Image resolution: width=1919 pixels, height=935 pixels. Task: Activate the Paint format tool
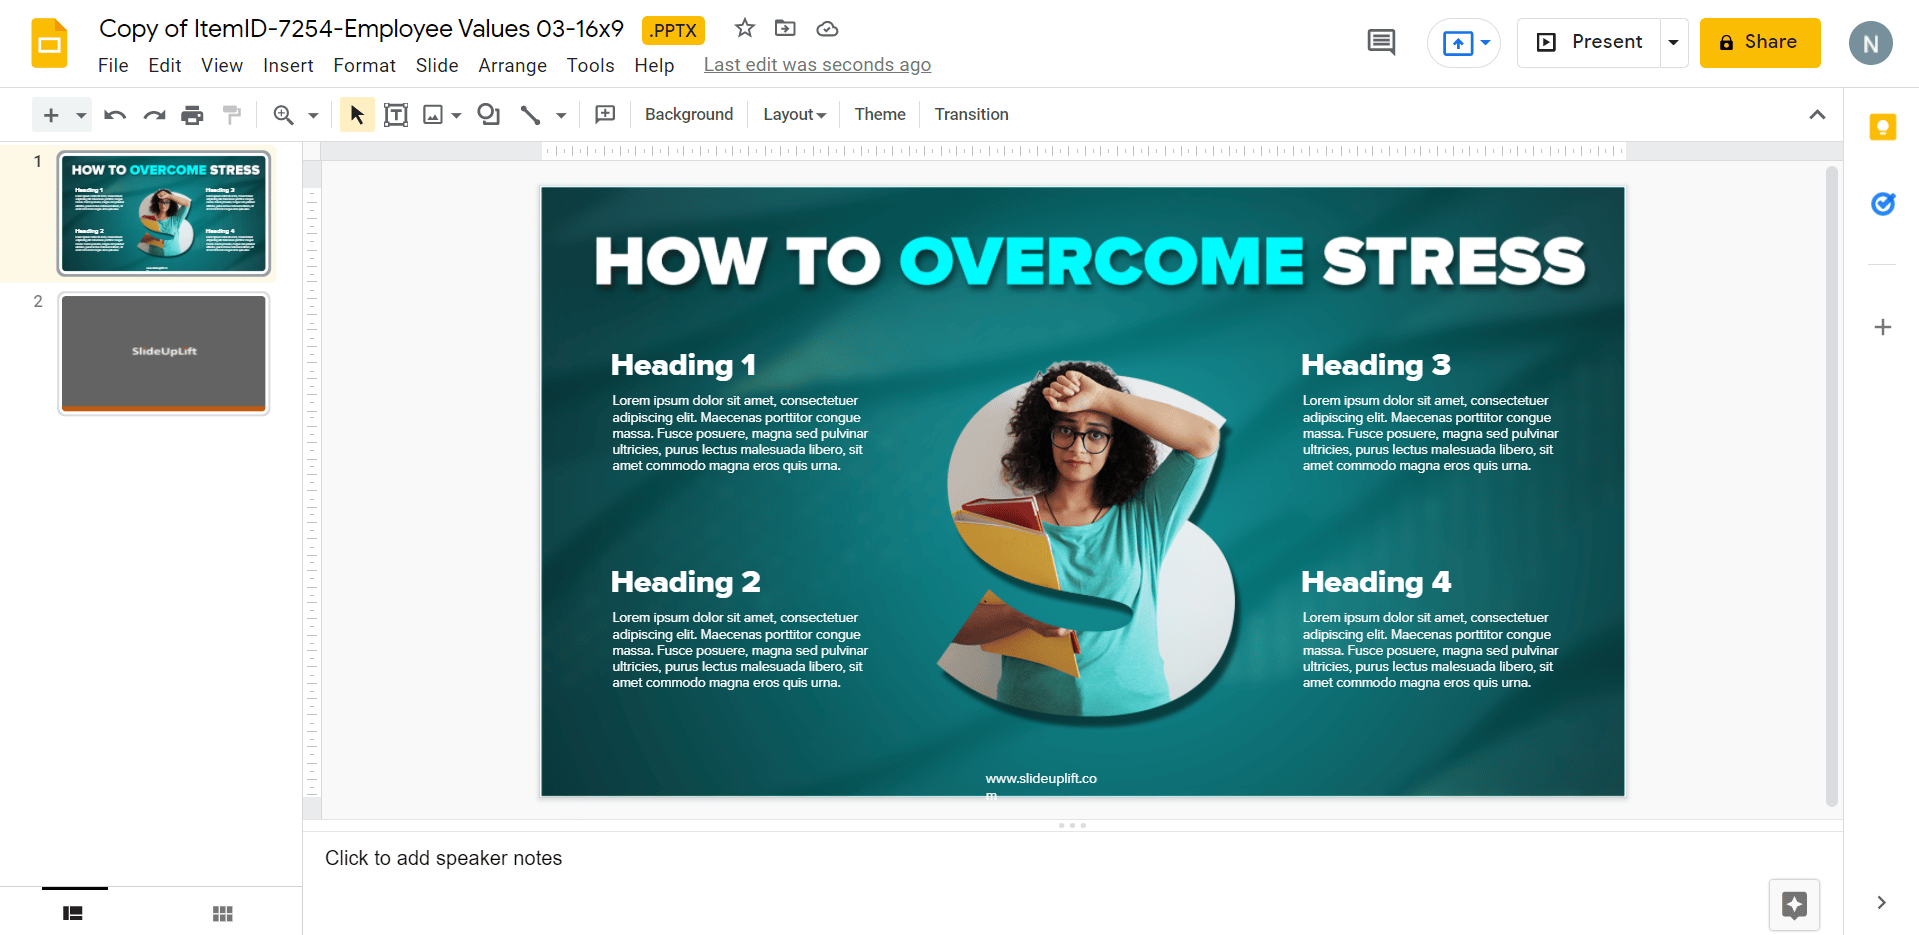[232, 114]
